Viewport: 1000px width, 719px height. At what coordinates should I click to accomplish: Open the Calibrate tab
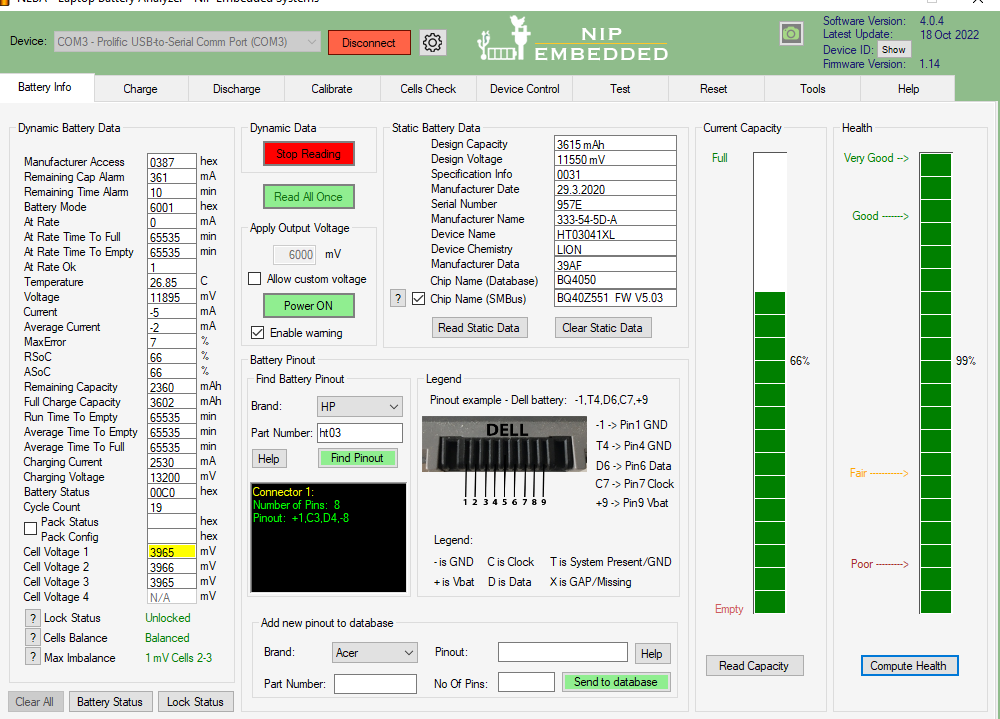[x=331, y=89]
